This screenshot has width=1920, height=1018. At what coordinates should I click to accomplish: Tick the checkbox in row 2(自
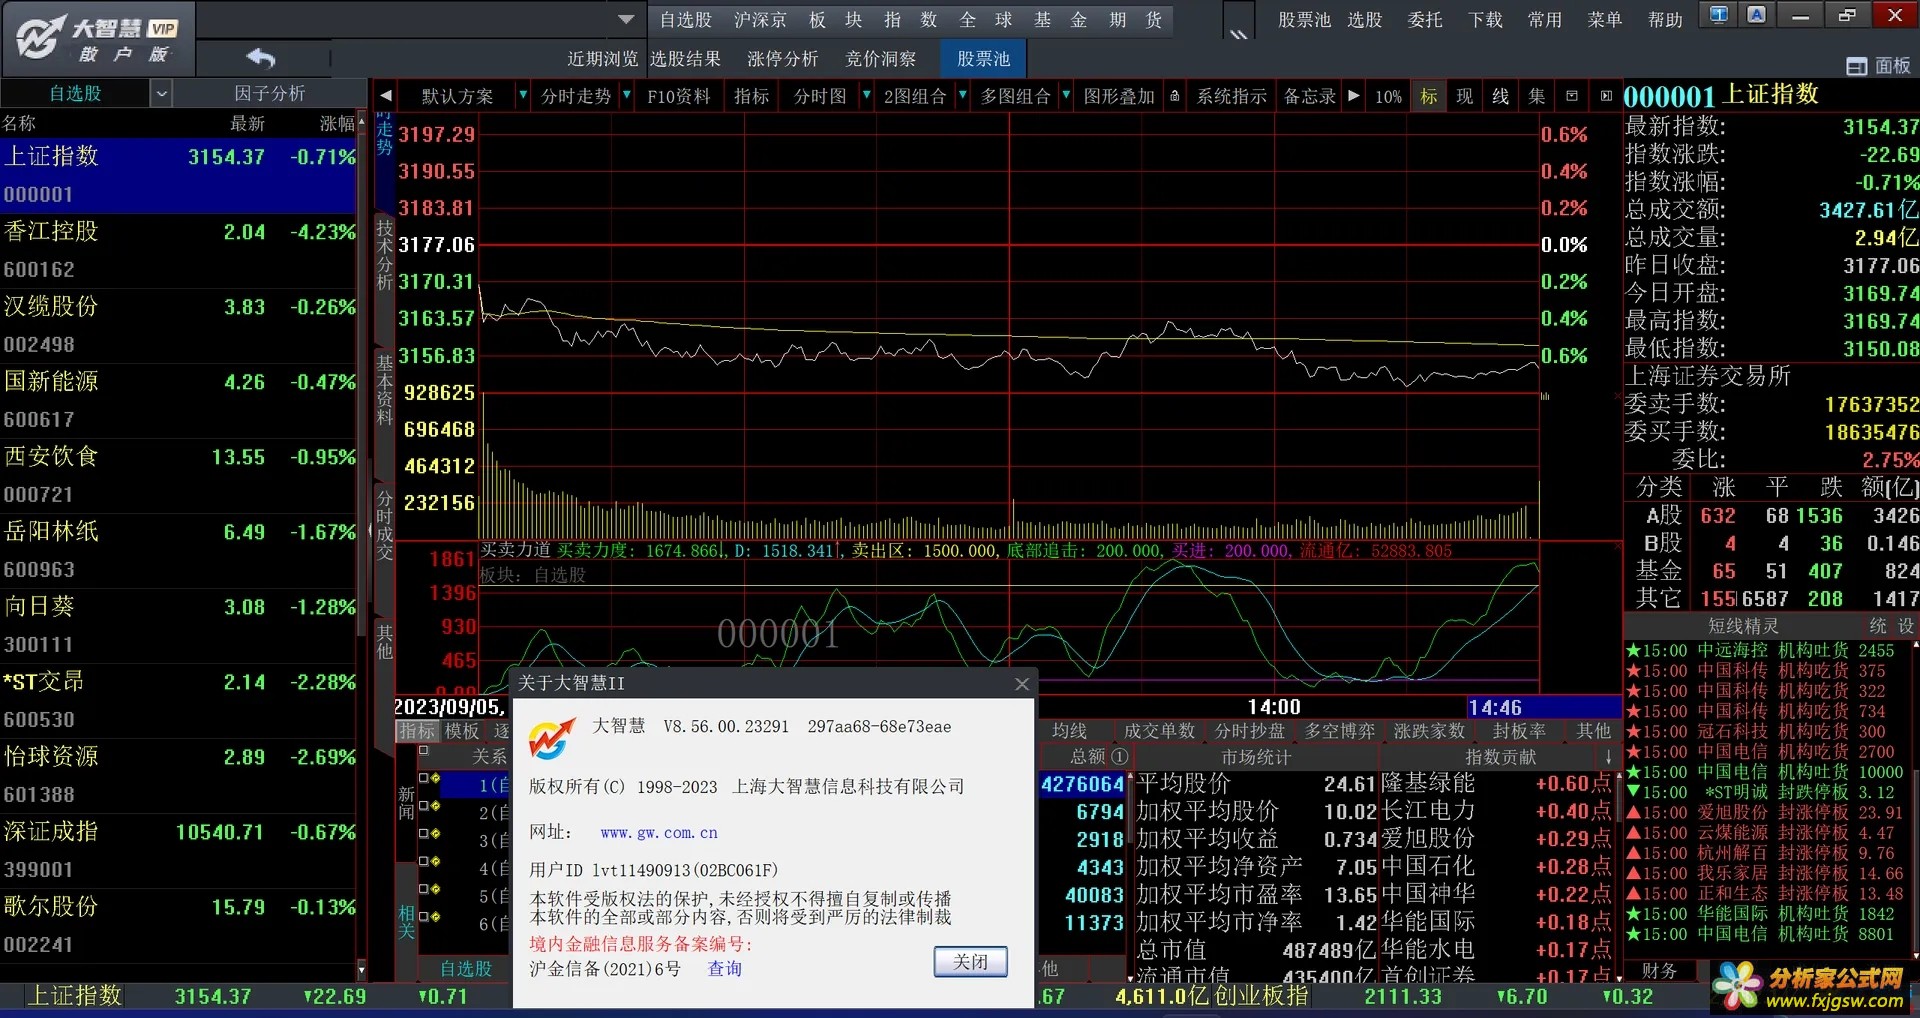point(423,805)
